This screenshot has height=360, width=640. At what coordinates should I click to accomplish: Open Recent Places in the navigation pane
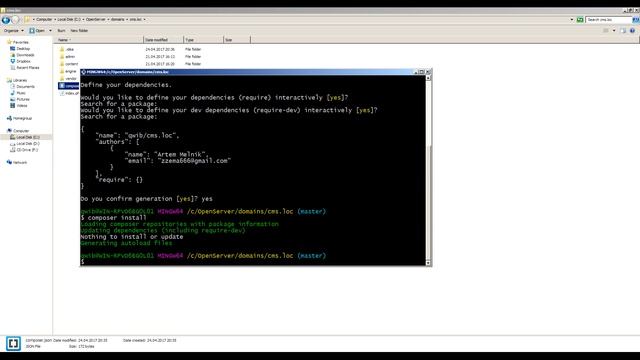point(25,68)
